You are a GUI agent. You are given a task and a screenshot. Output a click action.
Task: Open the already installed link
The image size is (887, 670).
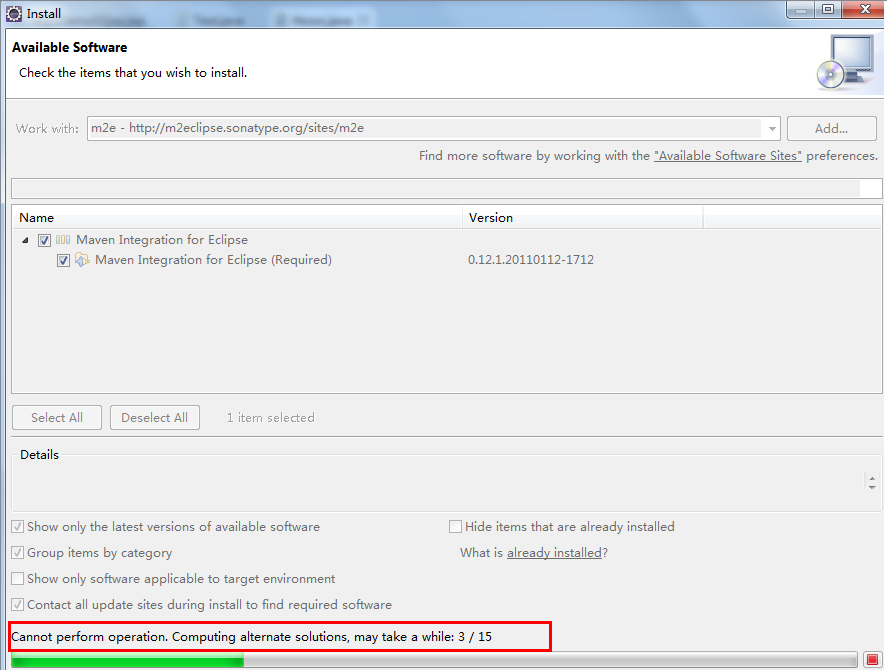(554, 553)
